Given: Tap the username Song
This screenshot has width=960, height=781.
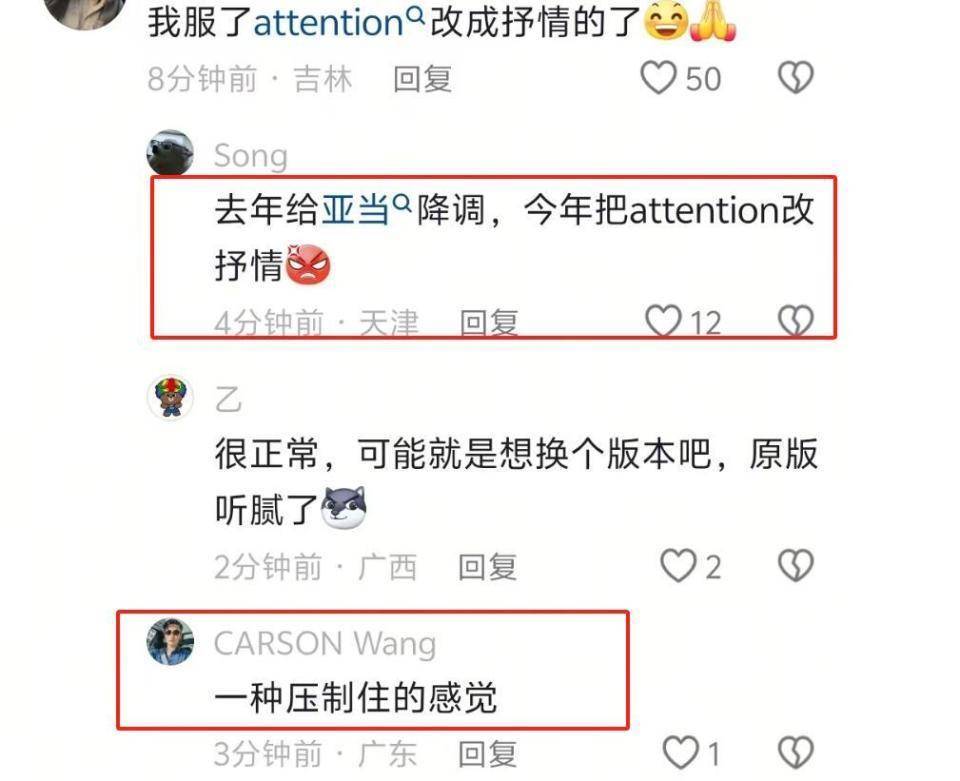Looking at the screenshot, I should (251, 156).
